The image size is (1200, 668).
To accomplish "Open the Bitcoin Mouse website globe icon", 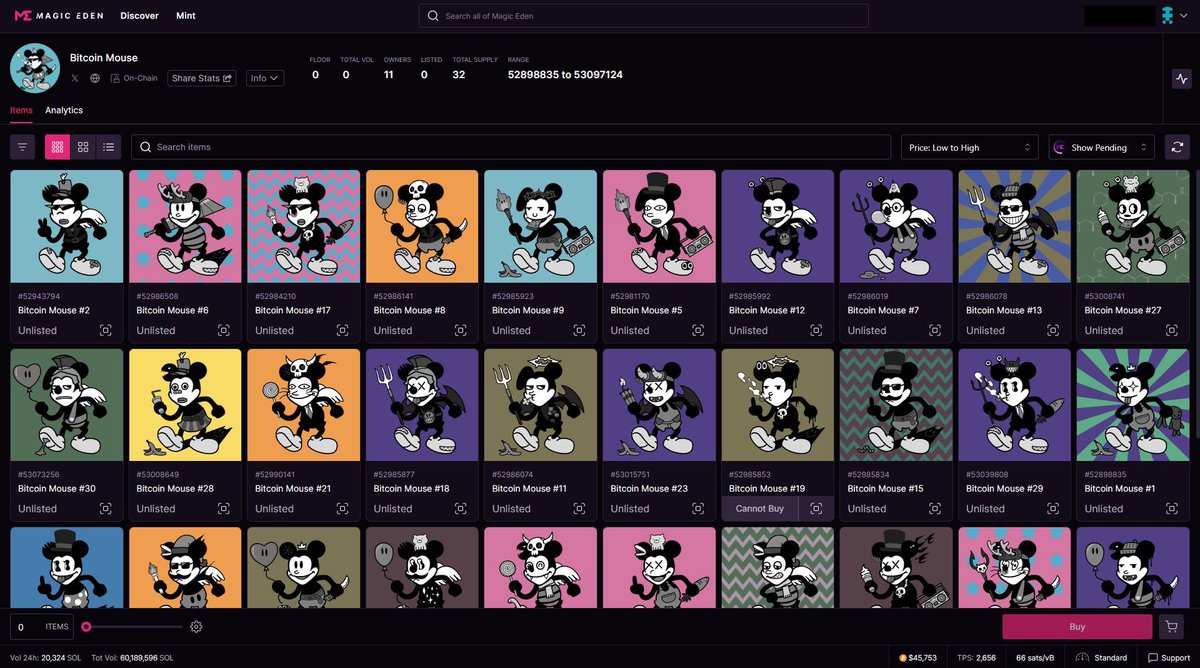I will pyautogui.click(x=95, y=78).
